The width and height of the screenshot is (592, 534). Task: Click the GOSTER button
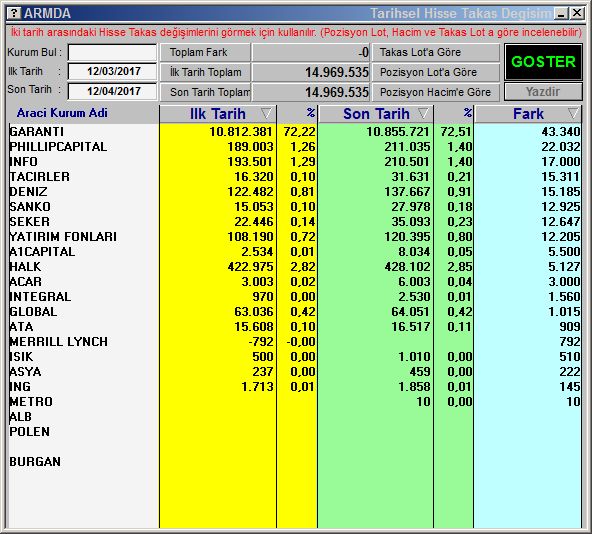point(543,62)
